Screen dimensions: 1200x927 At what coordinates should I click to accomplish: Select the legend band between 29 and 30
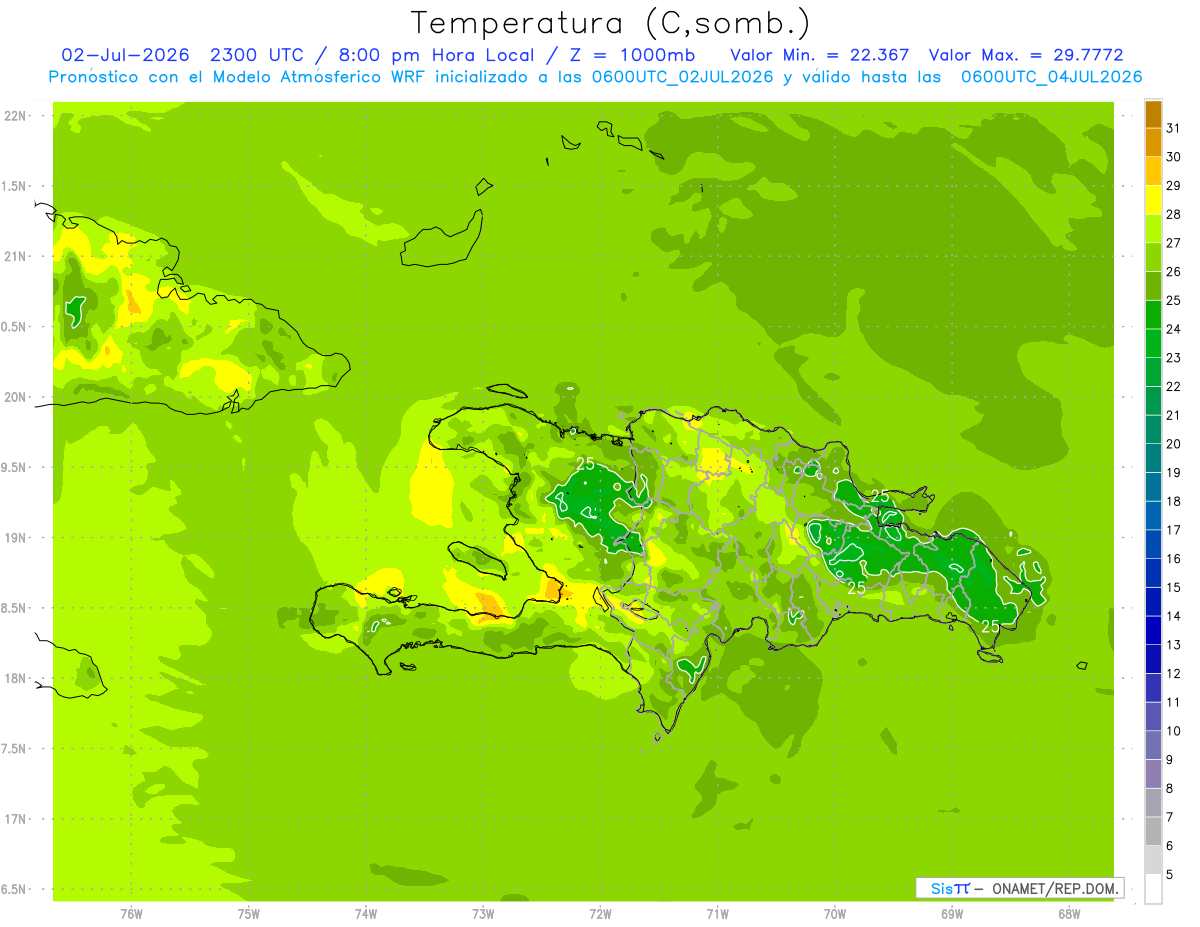pos(1153,171)
